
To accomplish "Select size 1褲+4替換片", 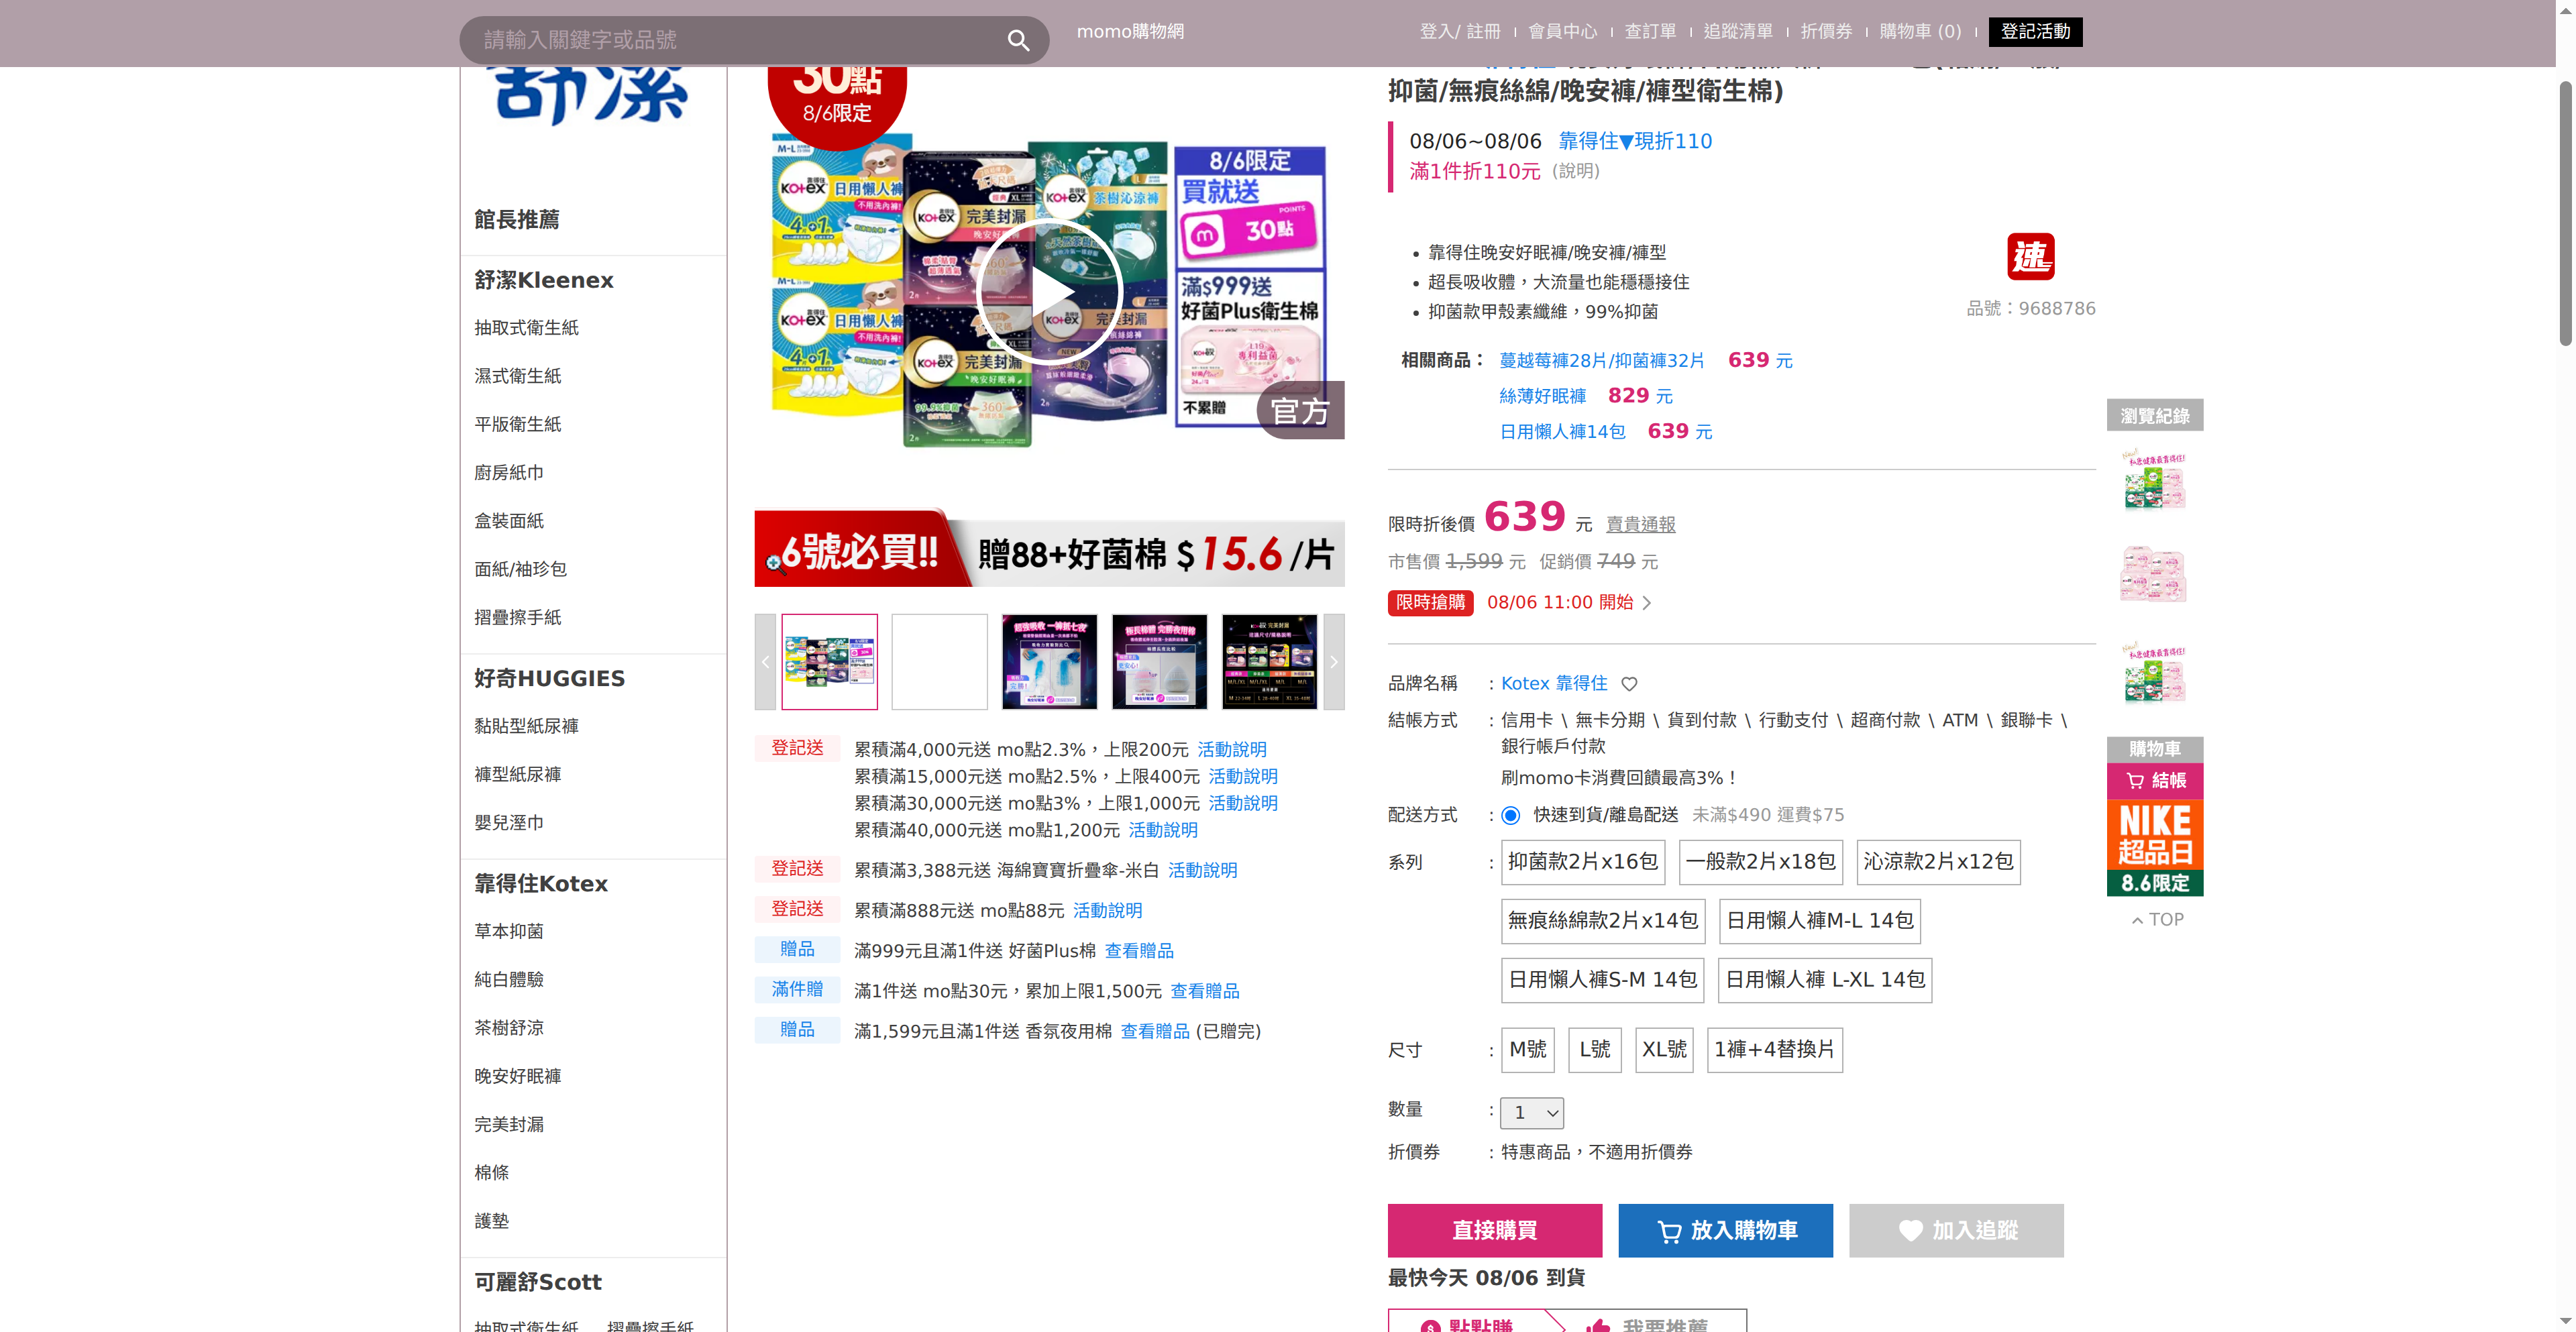I will [1775, 1050].
